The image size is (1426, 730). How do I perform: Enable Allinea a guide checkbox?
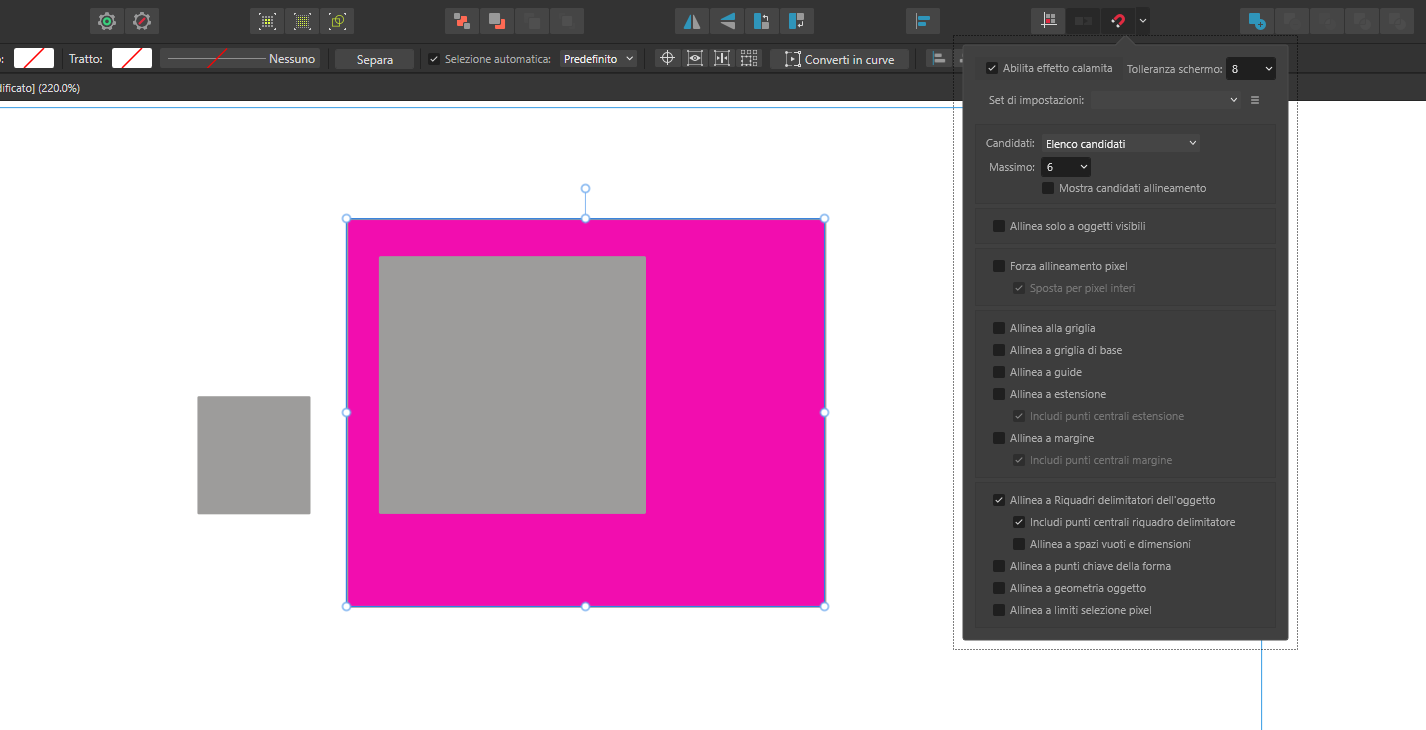pos(999,372)
